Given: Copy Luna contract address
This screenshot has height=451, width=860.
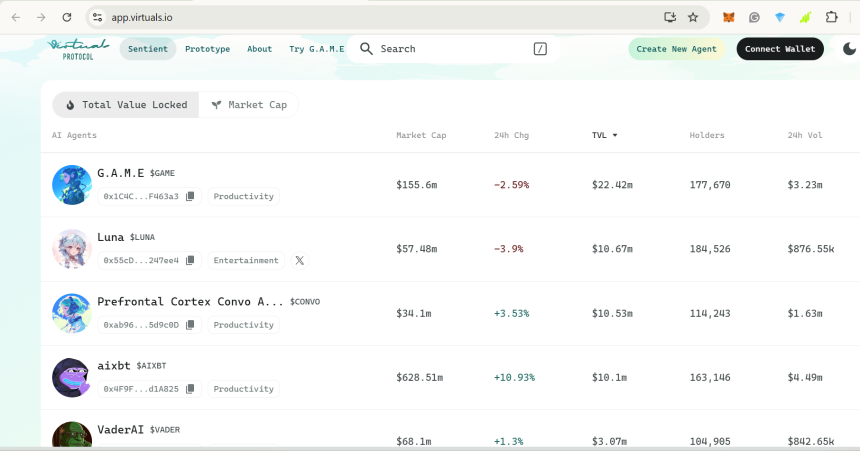Looking at the screenshot, I should point(190,261).
